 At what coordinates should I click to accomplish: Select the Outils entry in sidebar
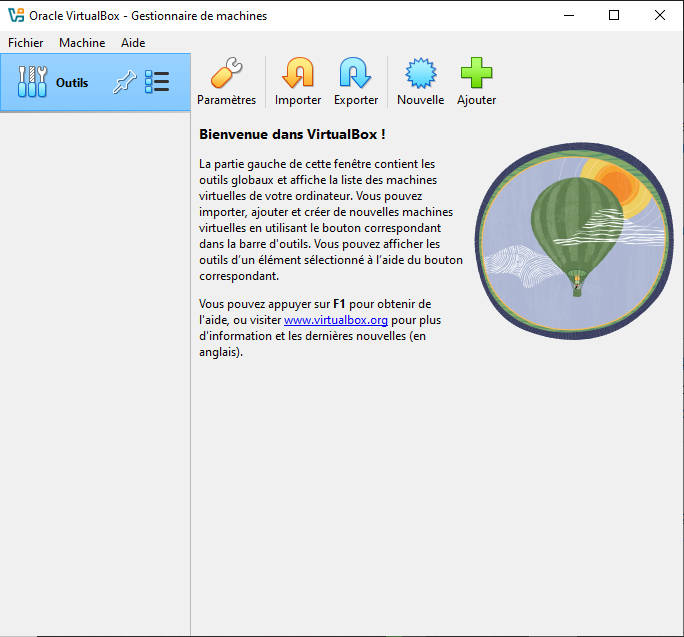(x=95, y=82)
